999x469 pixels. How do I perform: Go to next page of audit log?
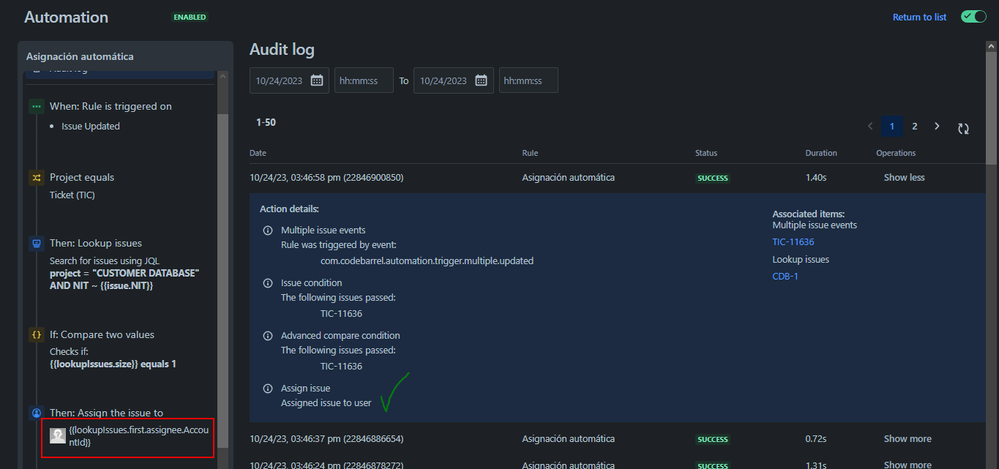(x=937, y=127)
